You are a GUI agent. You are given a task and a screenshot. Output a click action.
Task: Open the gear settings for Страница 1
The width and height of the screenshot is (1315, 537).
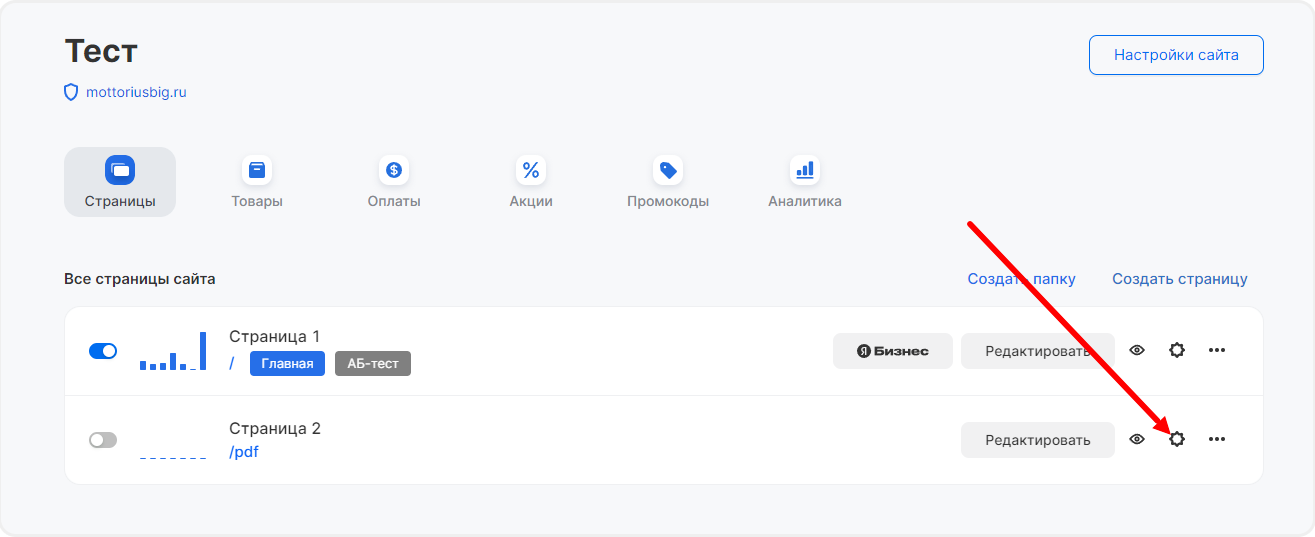[1177, 350]
